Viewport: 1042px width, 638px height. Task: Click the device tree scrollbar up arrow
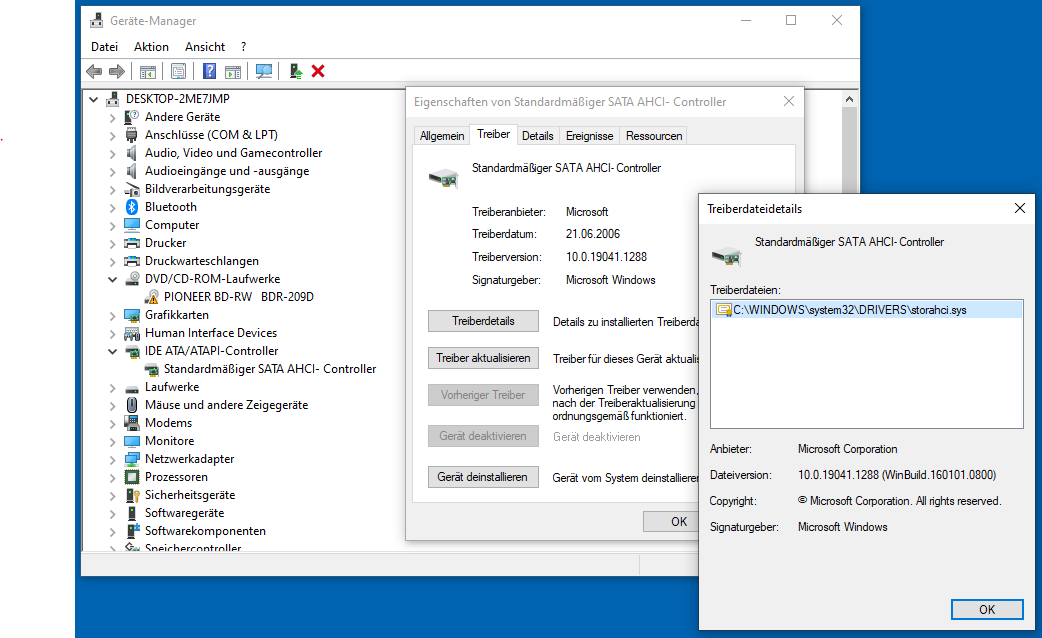tap(849, 99)
